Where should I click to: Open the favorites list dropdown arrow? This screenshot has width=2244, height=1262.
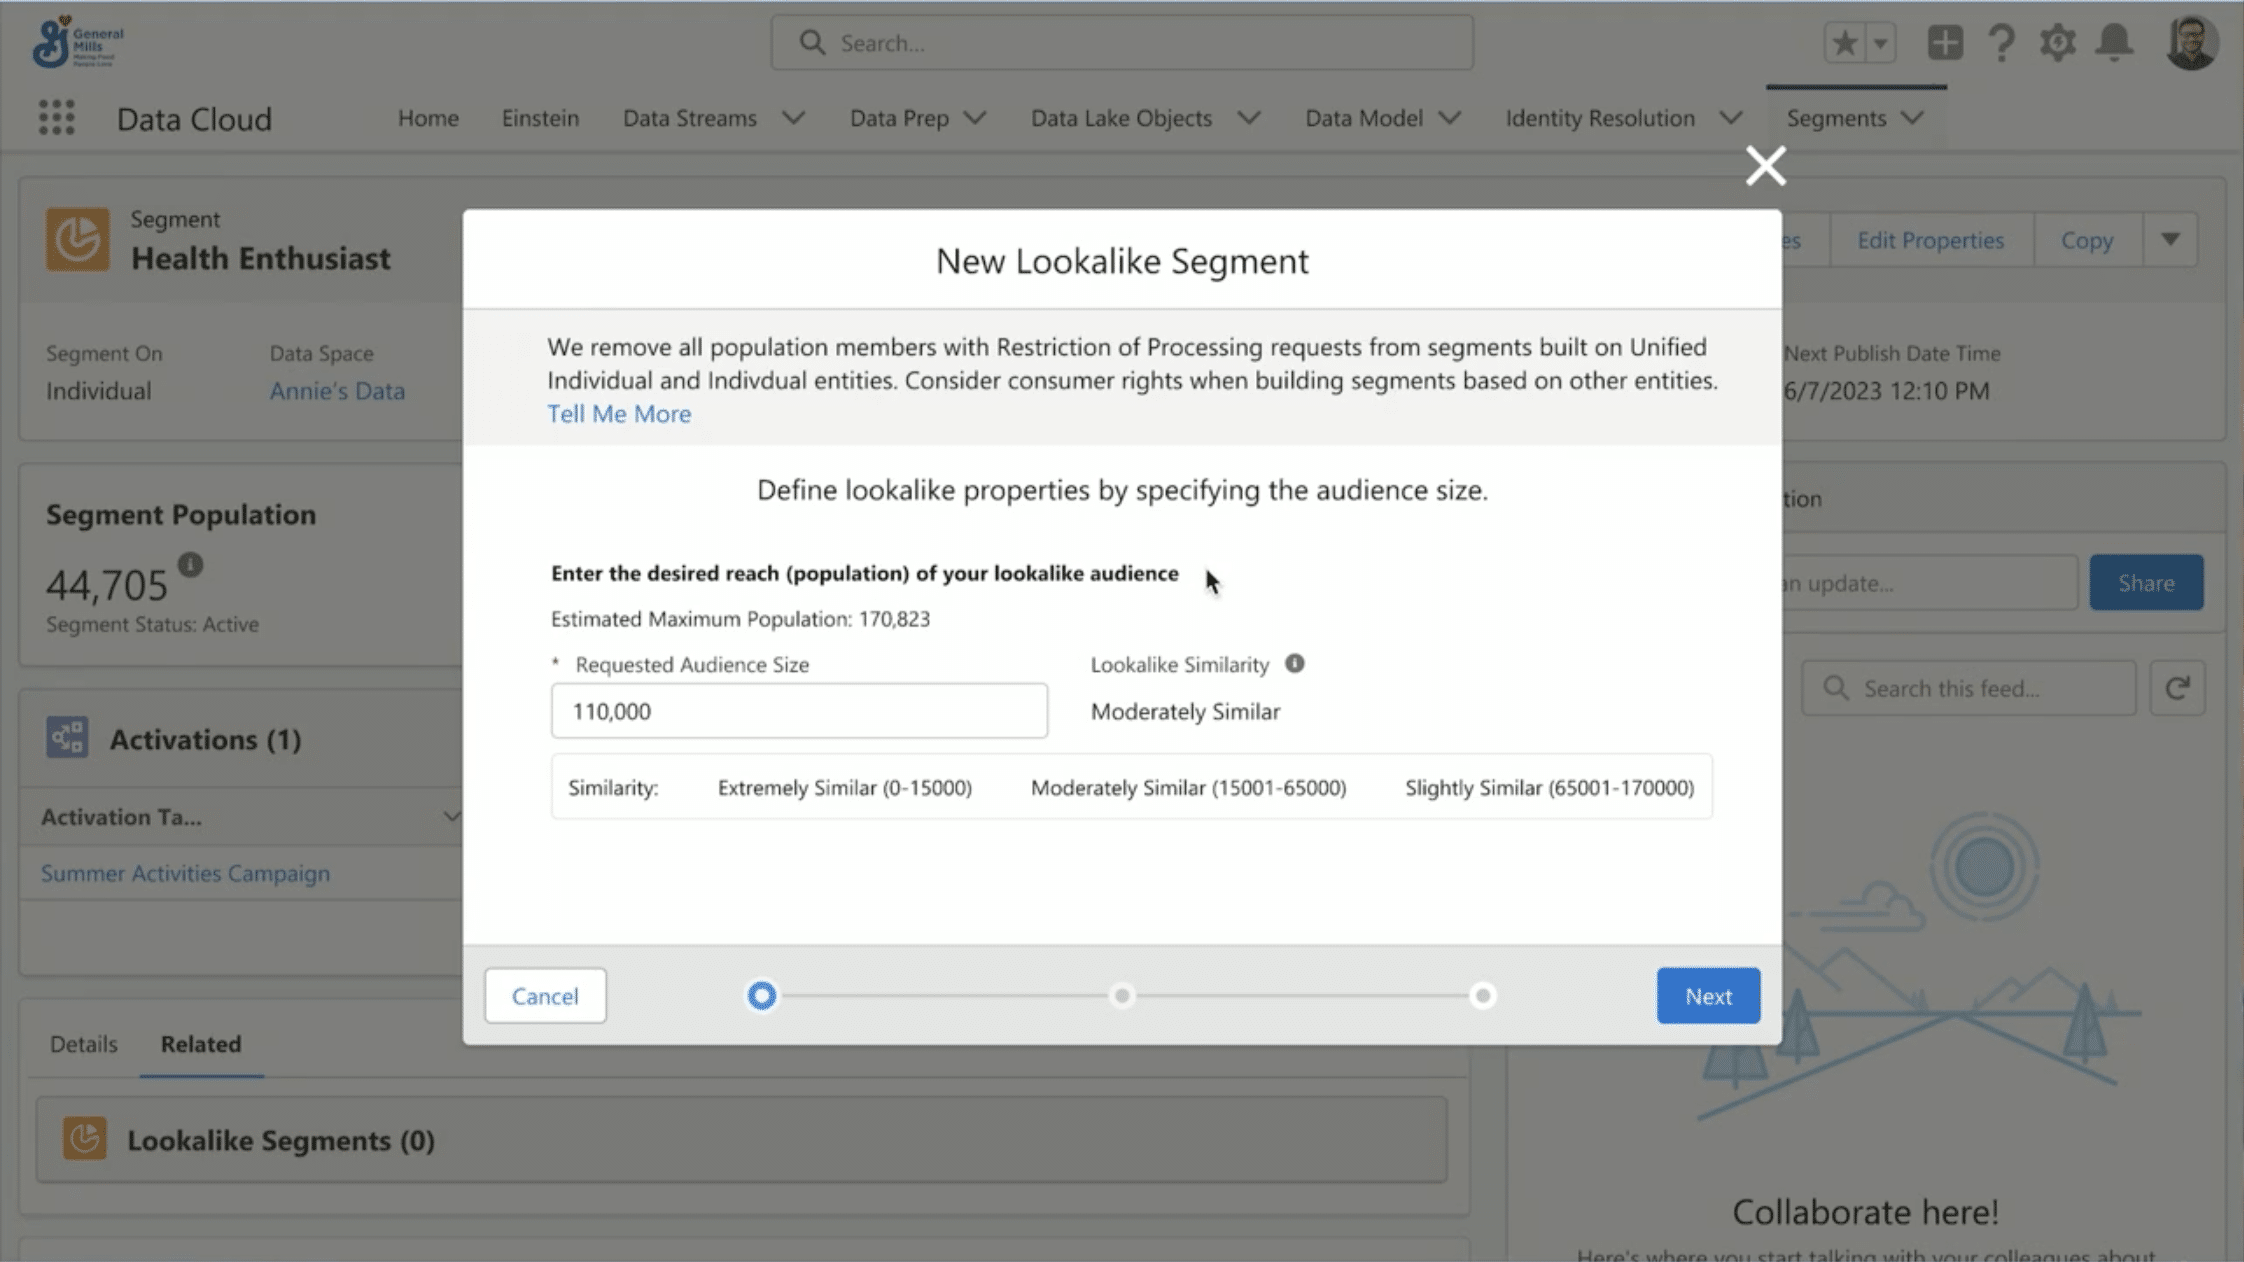(x=1881, y=43)
